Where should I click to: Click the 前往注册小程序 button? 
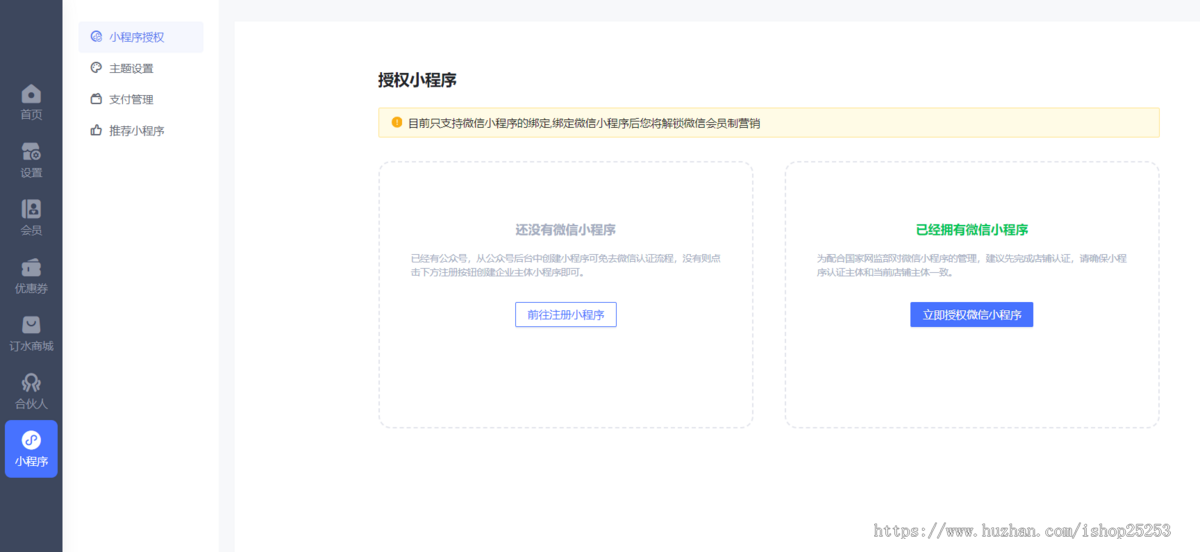click(x=566, y=314)
